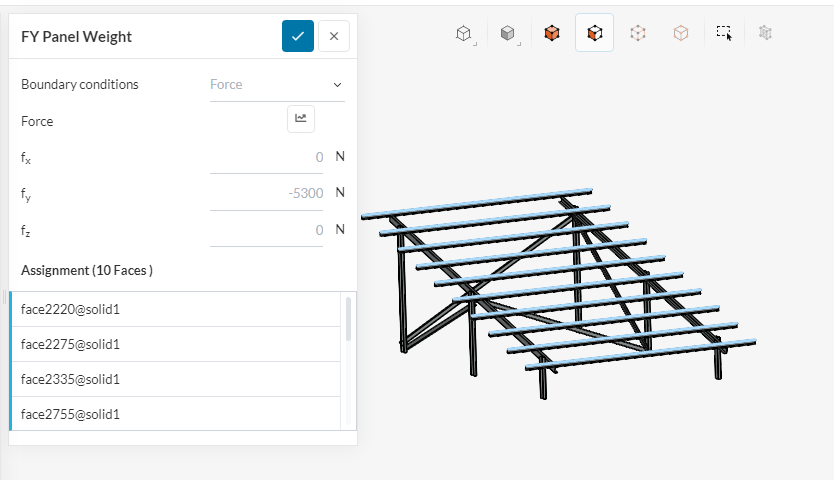The width and height of the screenshot is (834, 480).
Task: Select face2755@solid1 in the assignment list
Action: 175,414
